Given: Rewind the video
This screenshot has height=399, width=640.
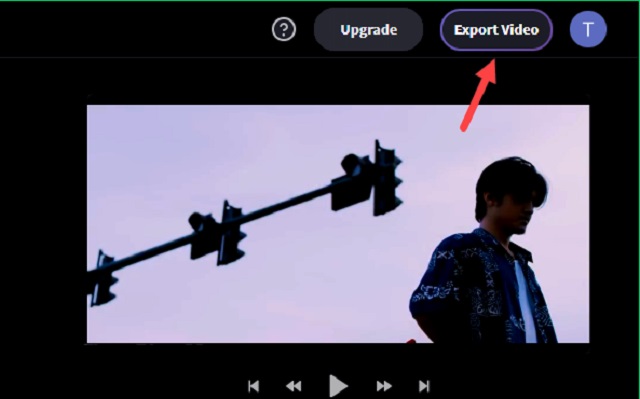Looking at the screenshot, I should 293,386.
